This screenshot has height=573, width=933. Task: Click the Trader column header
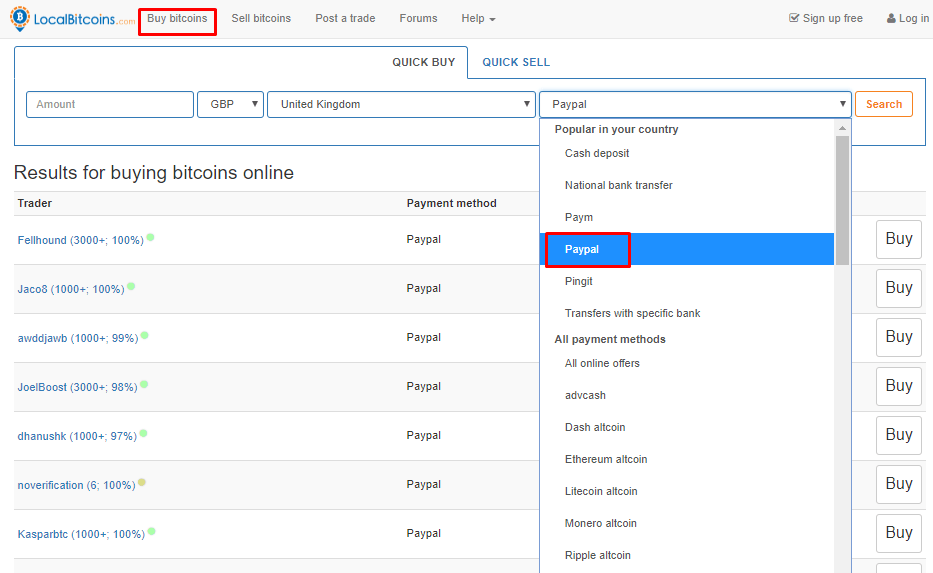coord(35,203)
